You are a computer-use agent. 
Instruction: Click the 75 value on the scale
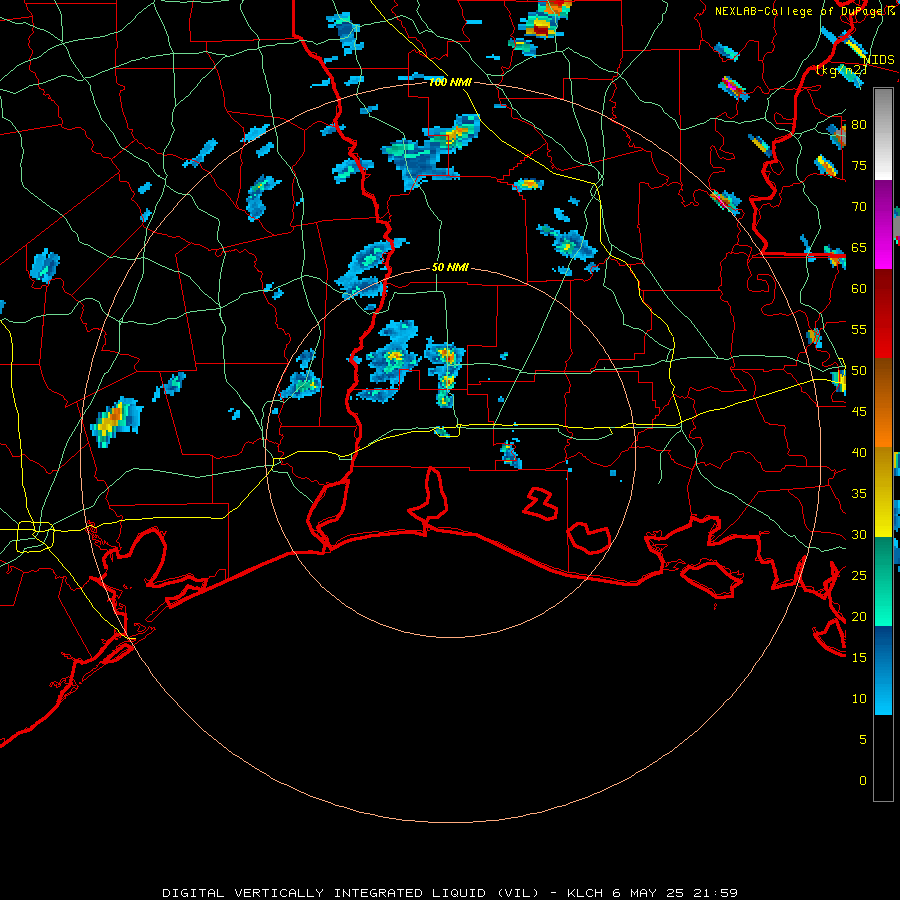click(x=859, y=165)
